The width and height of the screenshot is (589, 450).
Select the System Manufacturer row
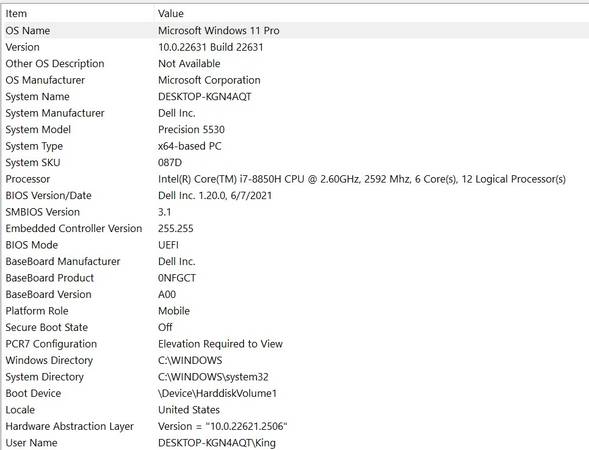coord(295,113)
